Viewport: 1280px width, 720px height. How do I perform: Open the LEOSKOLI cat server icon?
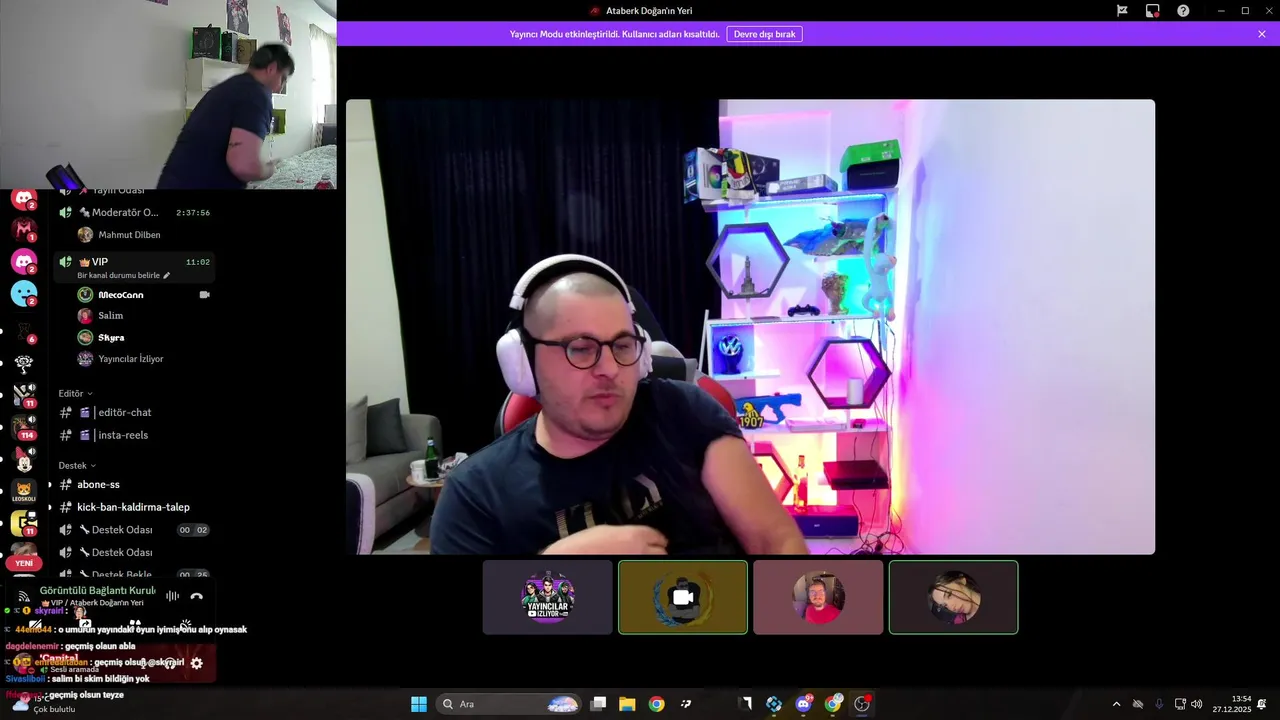24,491
